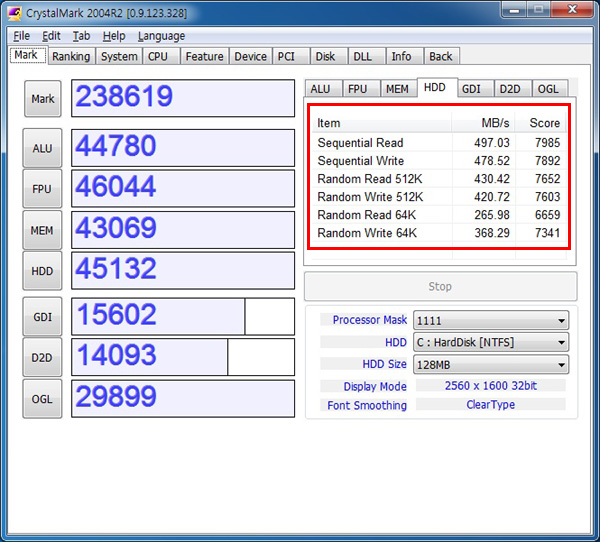Show the MEM results tab in details panel
This screenshot has width=600, height=542.
point(398,89)
